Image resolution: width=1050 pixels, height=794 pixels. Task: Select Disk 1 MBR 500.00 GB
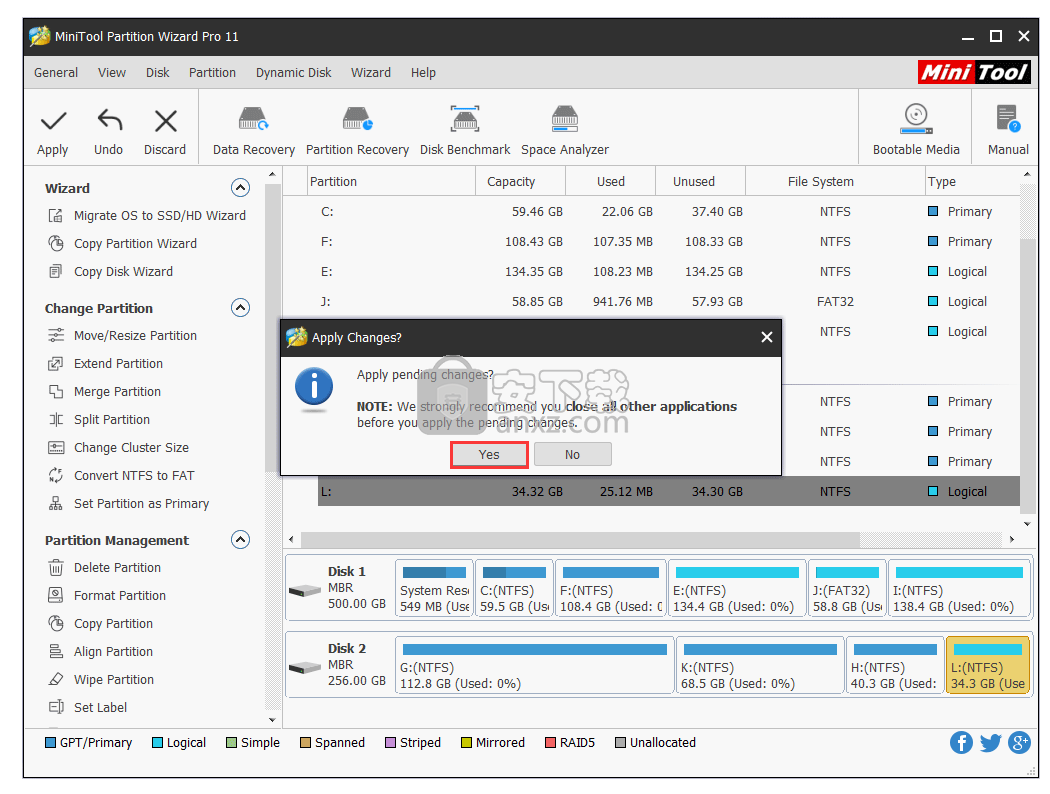click(x=339, y=588)
